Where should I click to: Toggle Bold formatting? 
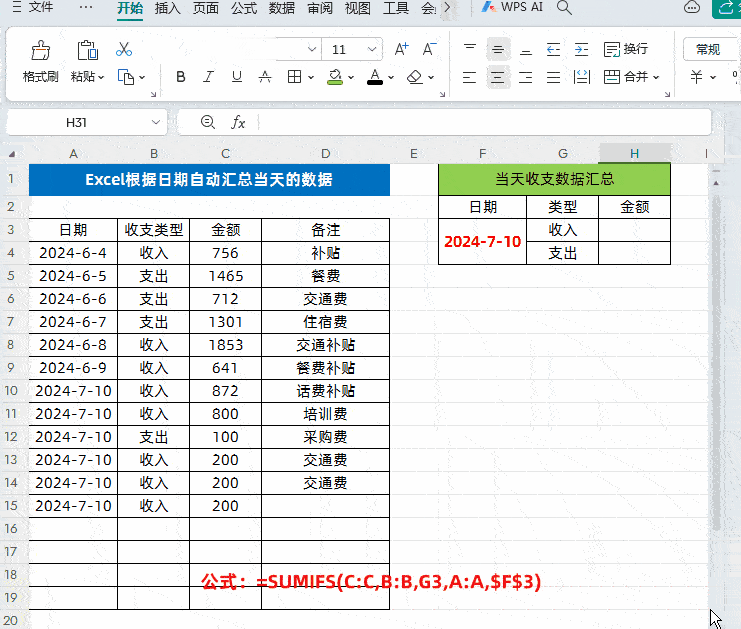pos(181,77)
